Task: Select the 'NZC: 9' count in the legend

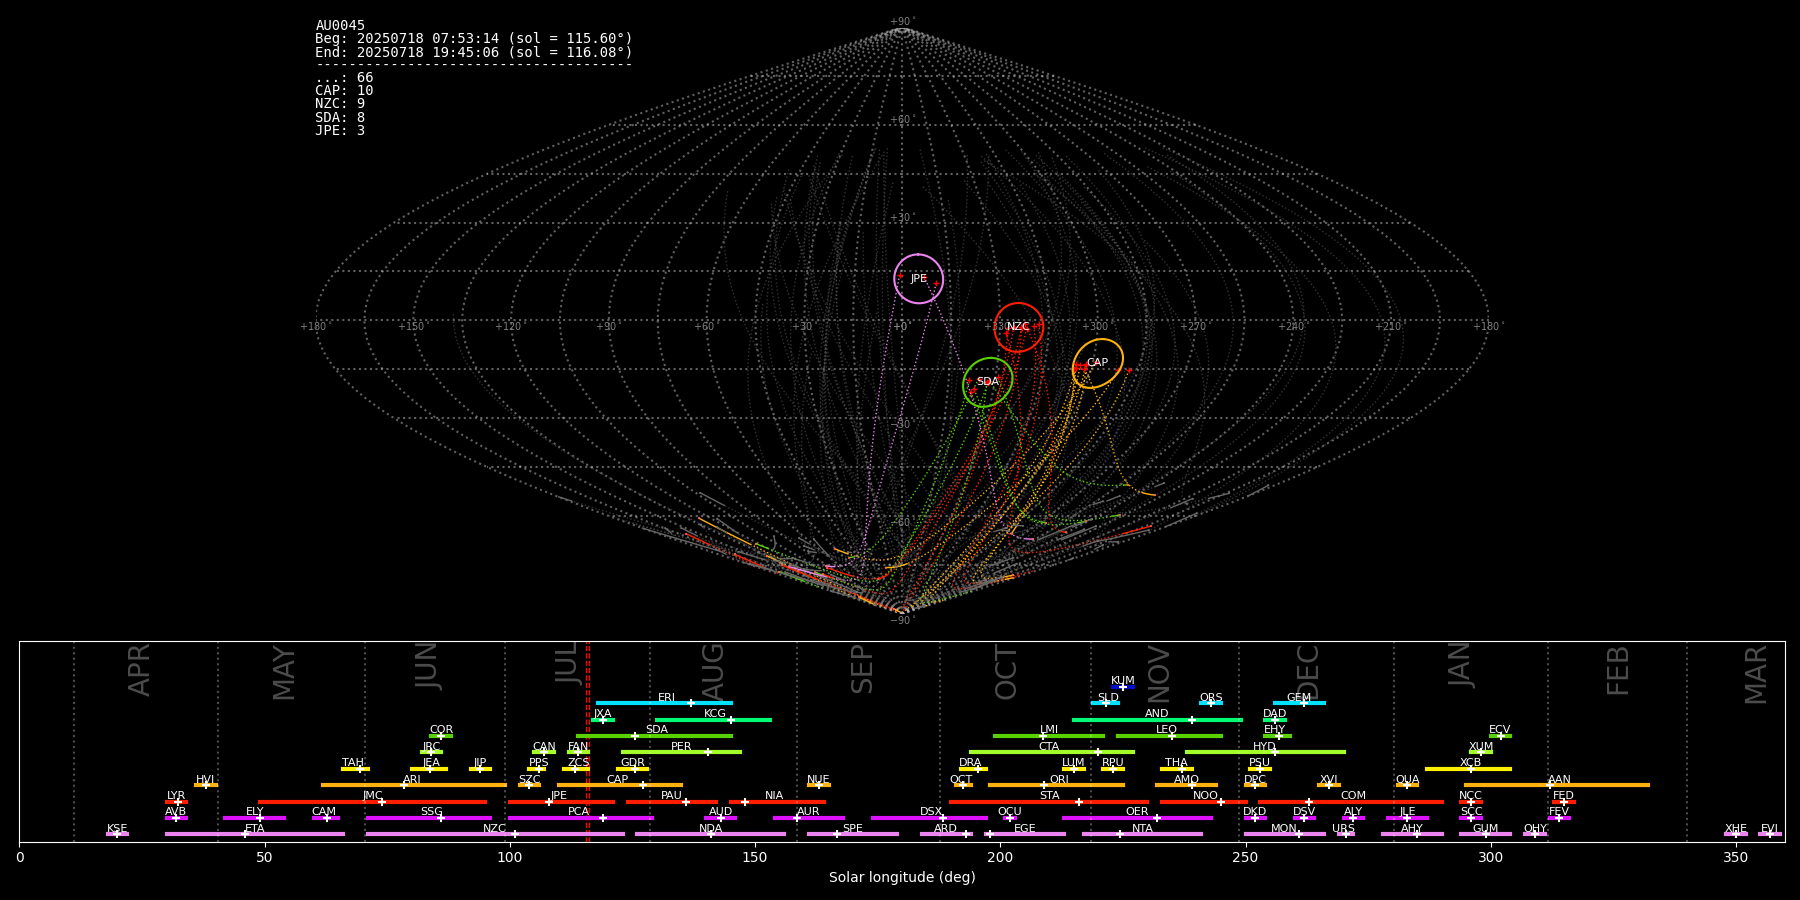Action: (340, 104)
